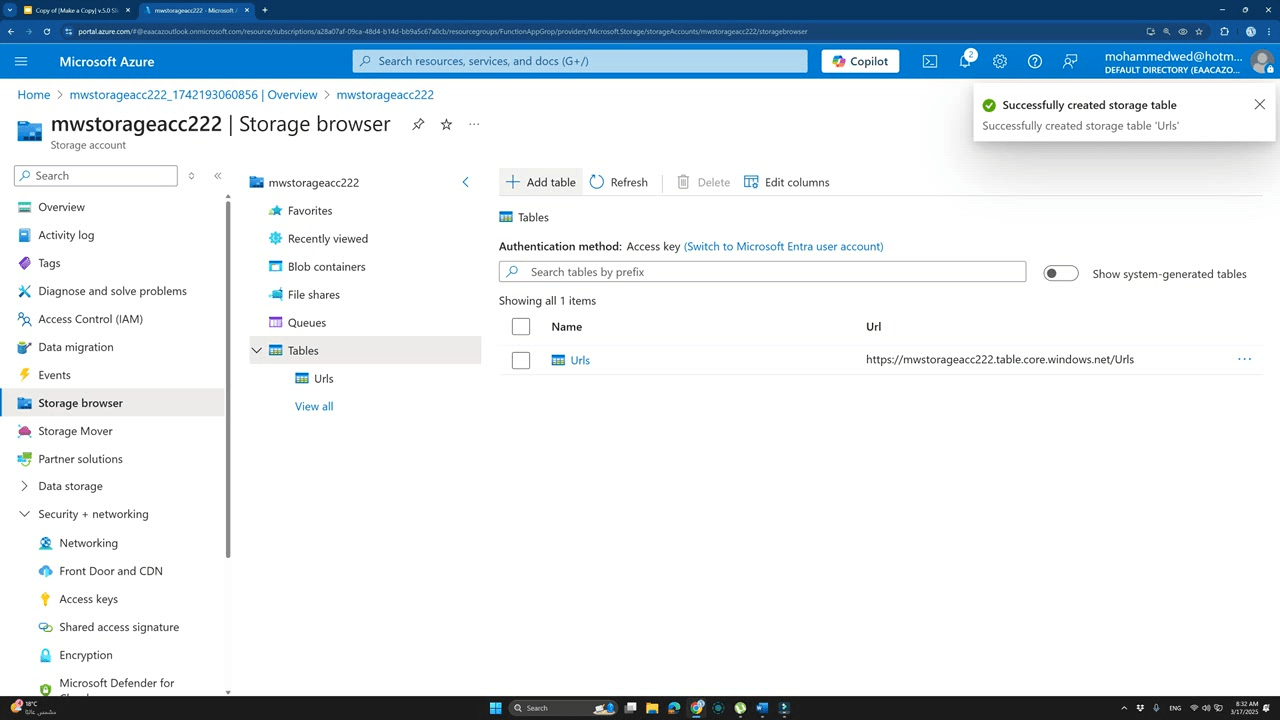Select Queues in the storage tree
1280x720 pixels.
tap(306, 322)
